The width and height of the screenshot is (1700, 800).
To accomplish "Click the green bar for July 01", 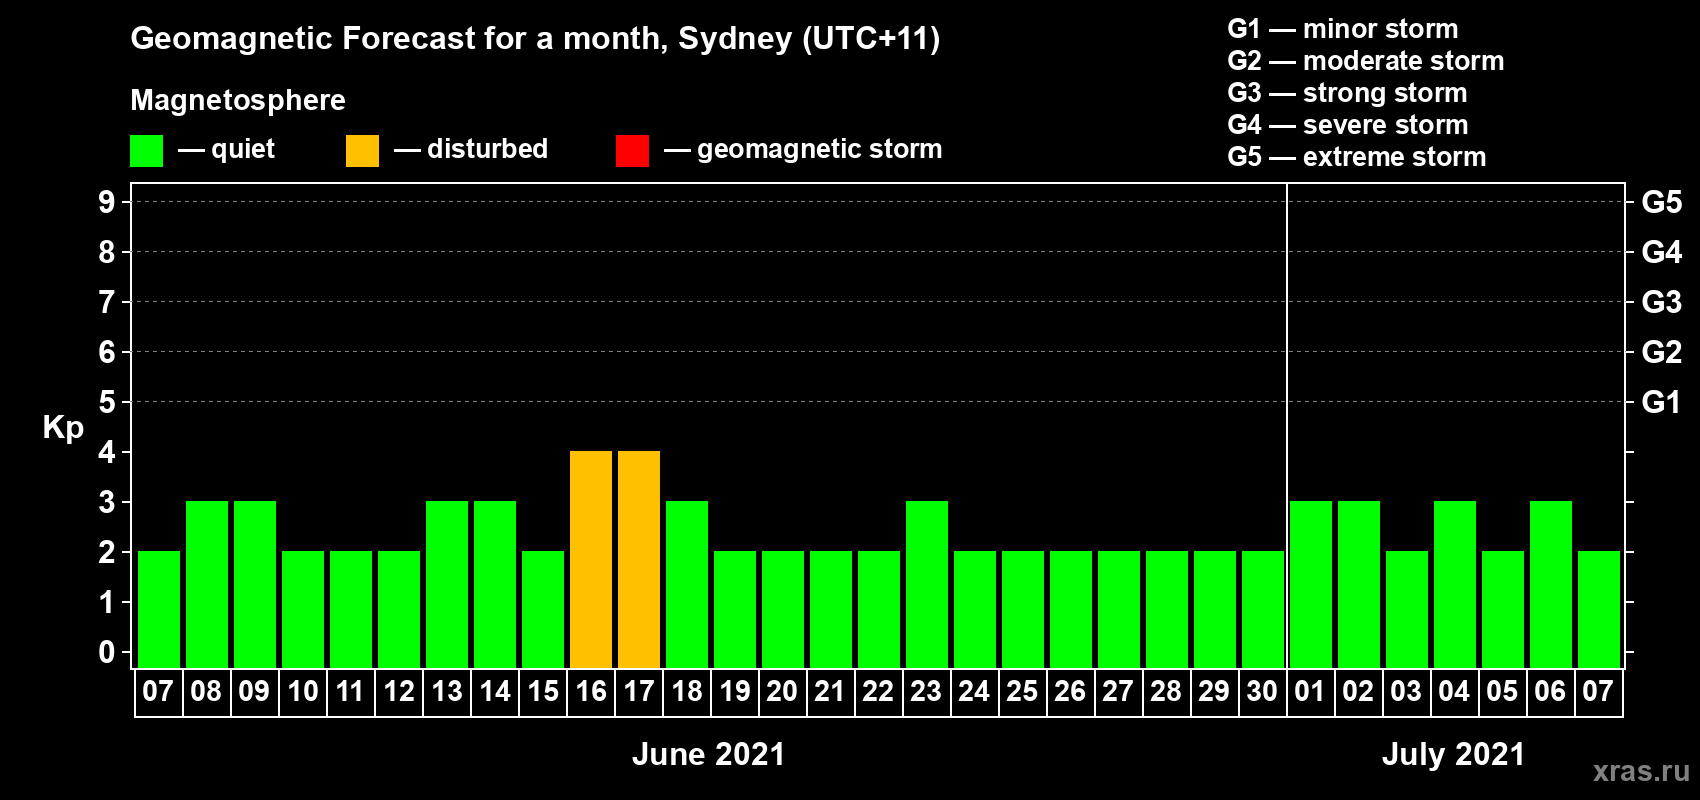I will coord(1311,584).
